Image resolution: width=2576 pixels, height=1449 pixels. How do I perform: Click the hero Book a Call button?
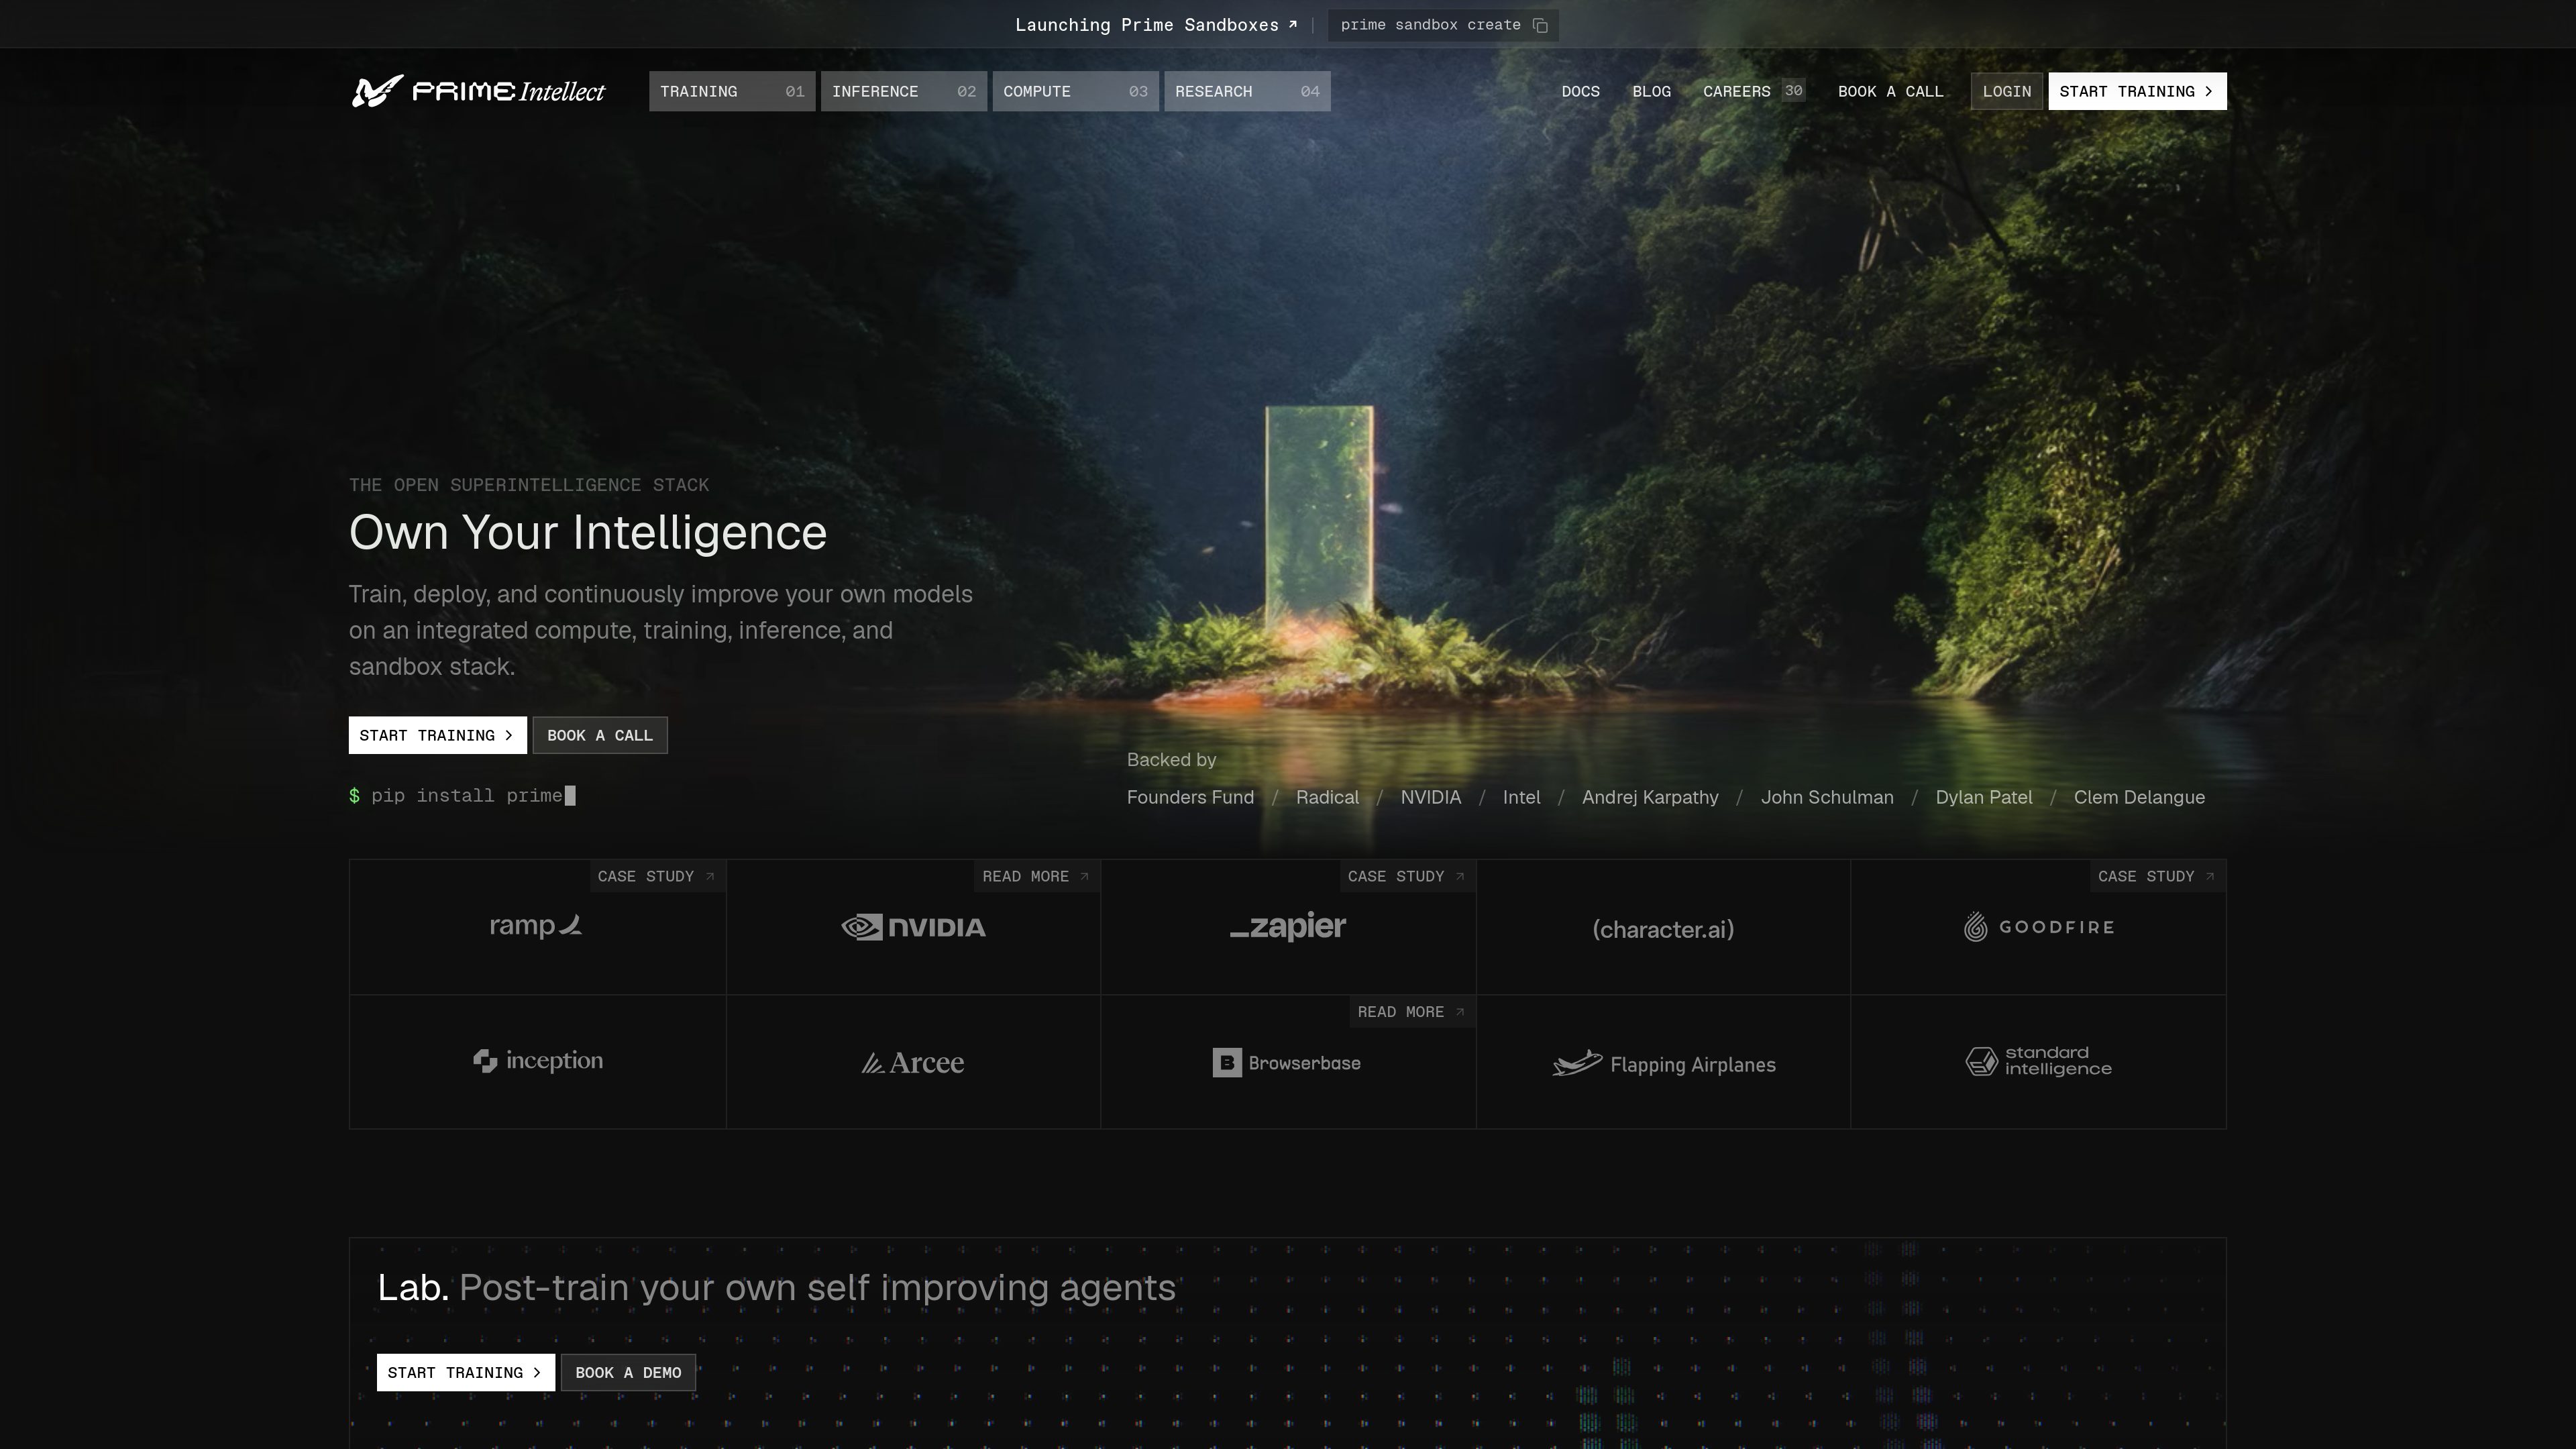[600, 735]
